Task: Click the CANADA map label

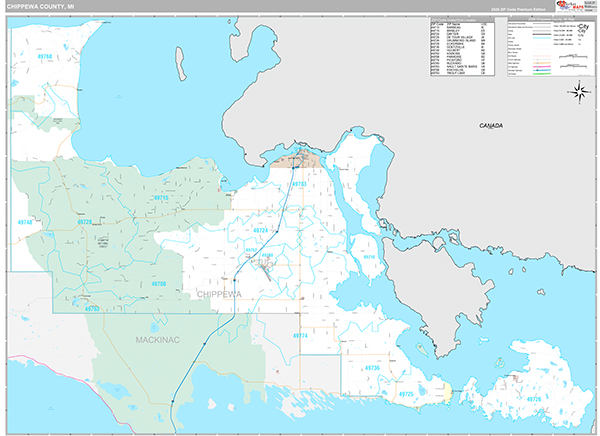Action: (x=490, y=127)
